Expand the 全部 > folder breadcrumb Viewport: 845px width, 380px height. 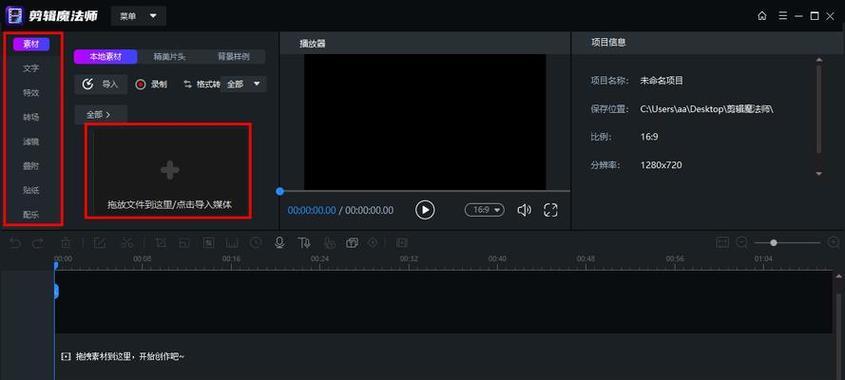pyautogui.click(x=100, y=115)
